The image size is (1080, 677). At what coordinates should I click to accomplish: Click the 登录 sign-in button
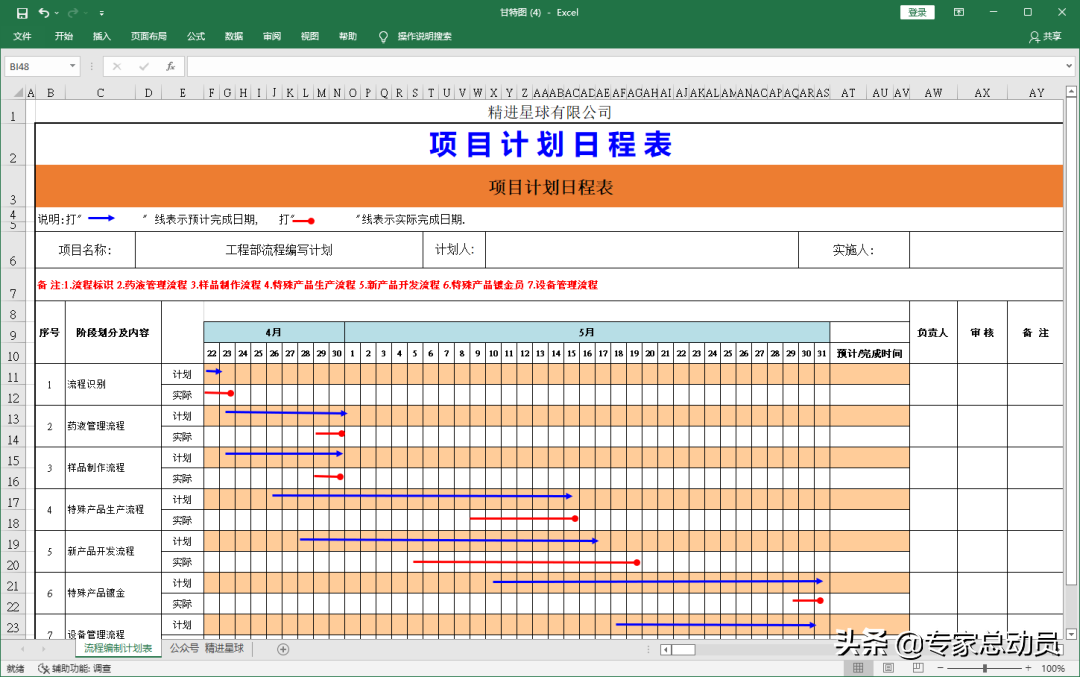[x=917, y=12]
